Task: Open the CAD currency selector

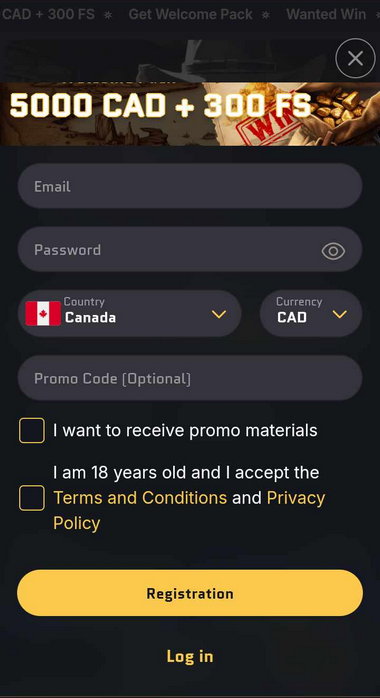Action: click(311, 313)
